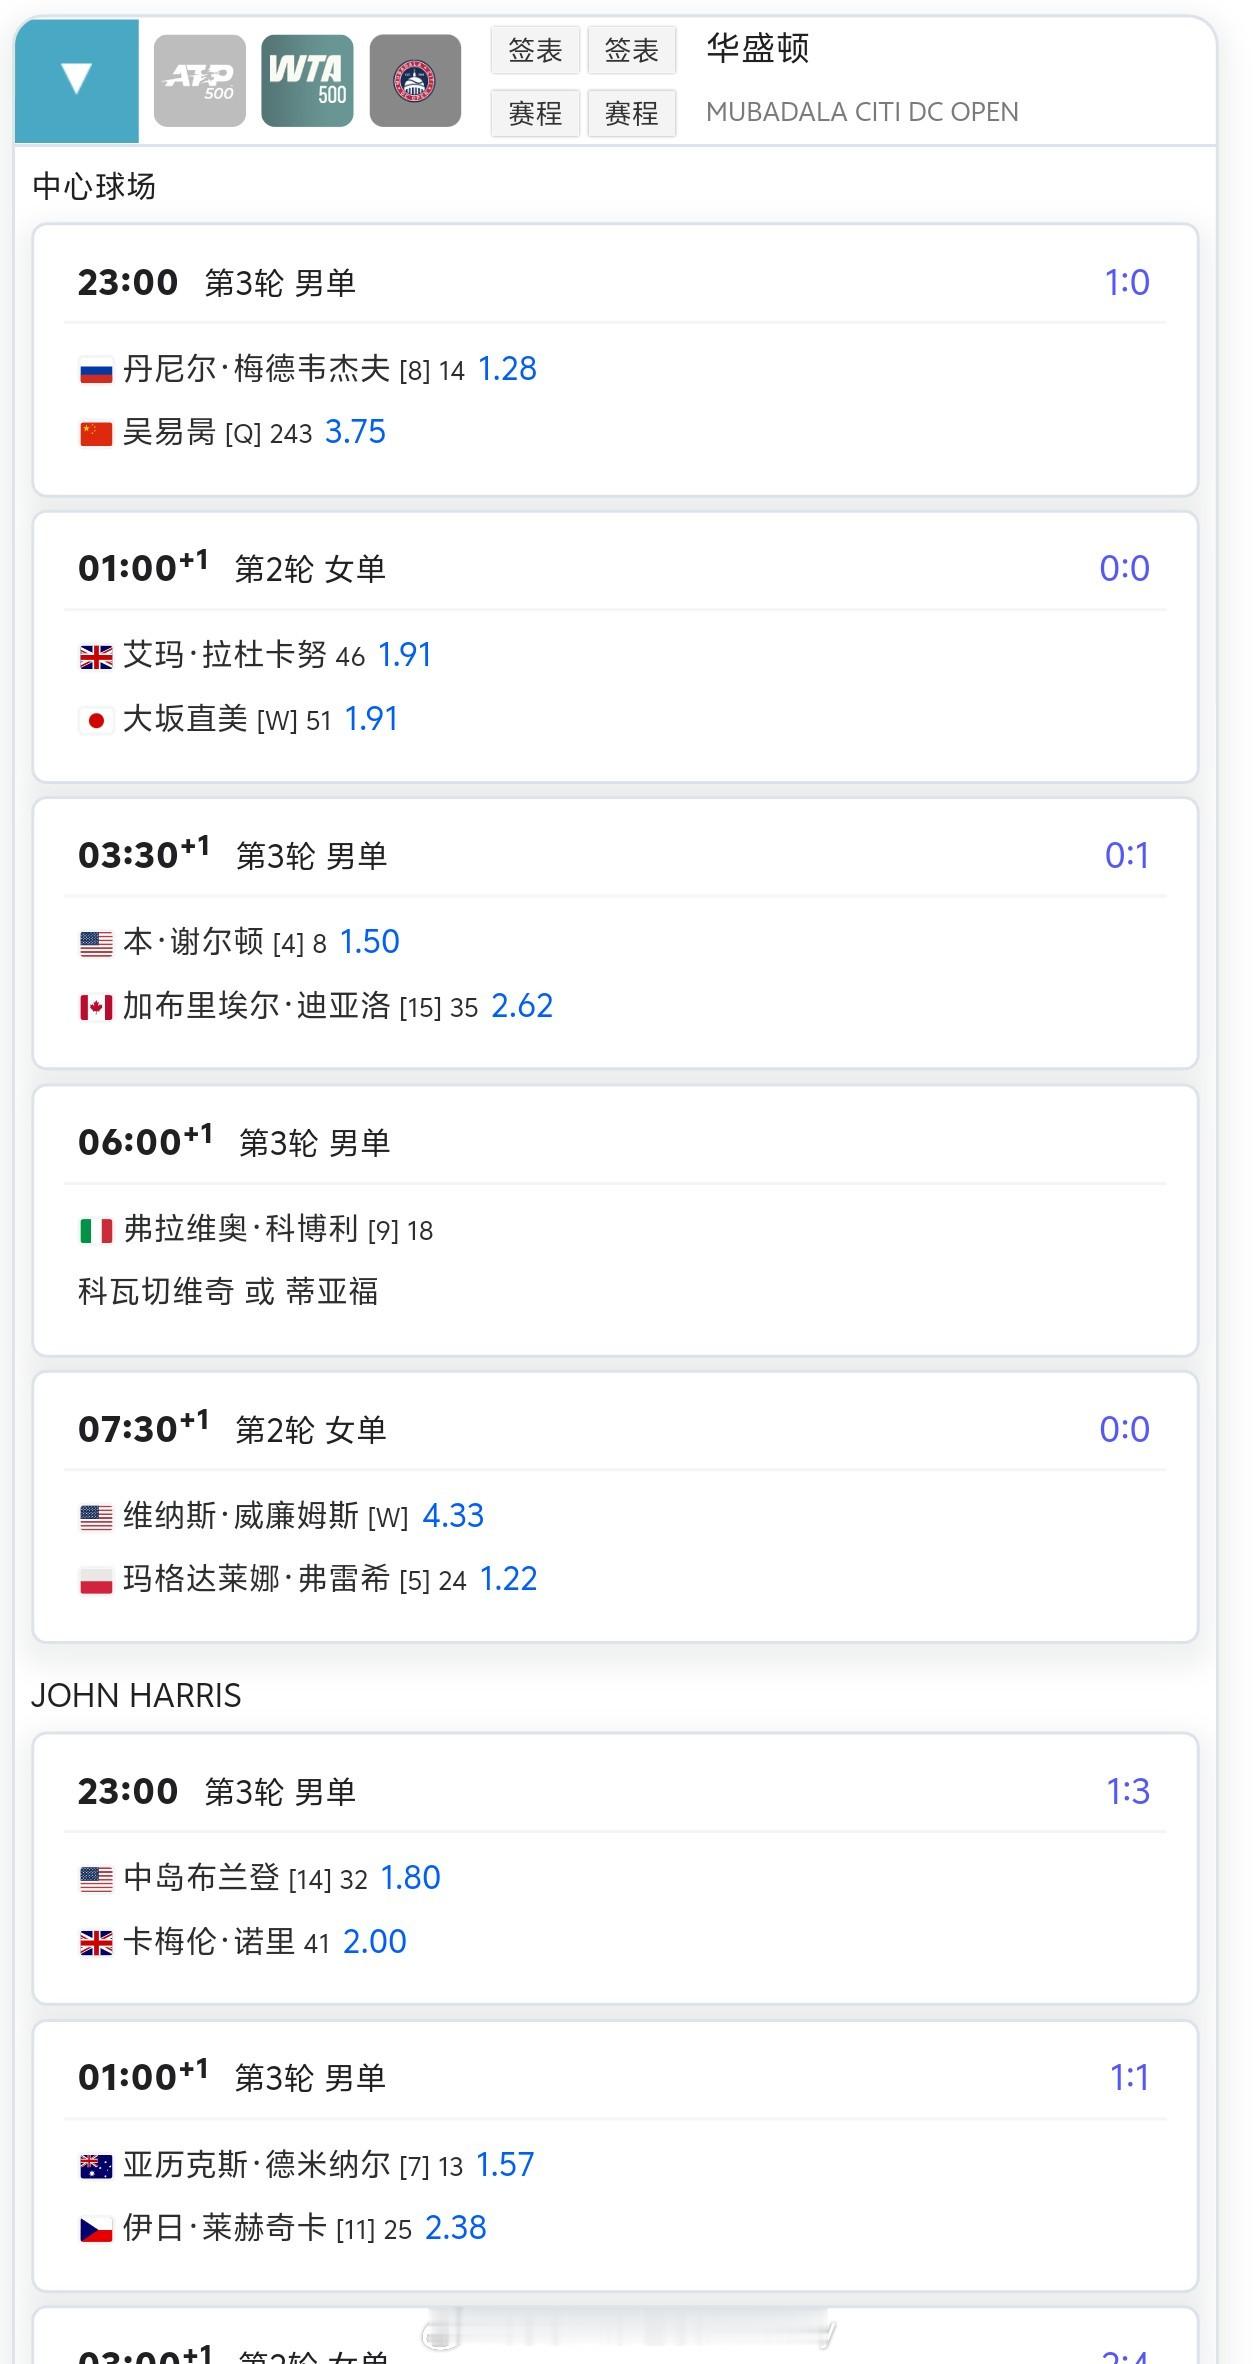
Task: Open the 06:00 第3轮 男单 match card
Action: point(615,1221)
